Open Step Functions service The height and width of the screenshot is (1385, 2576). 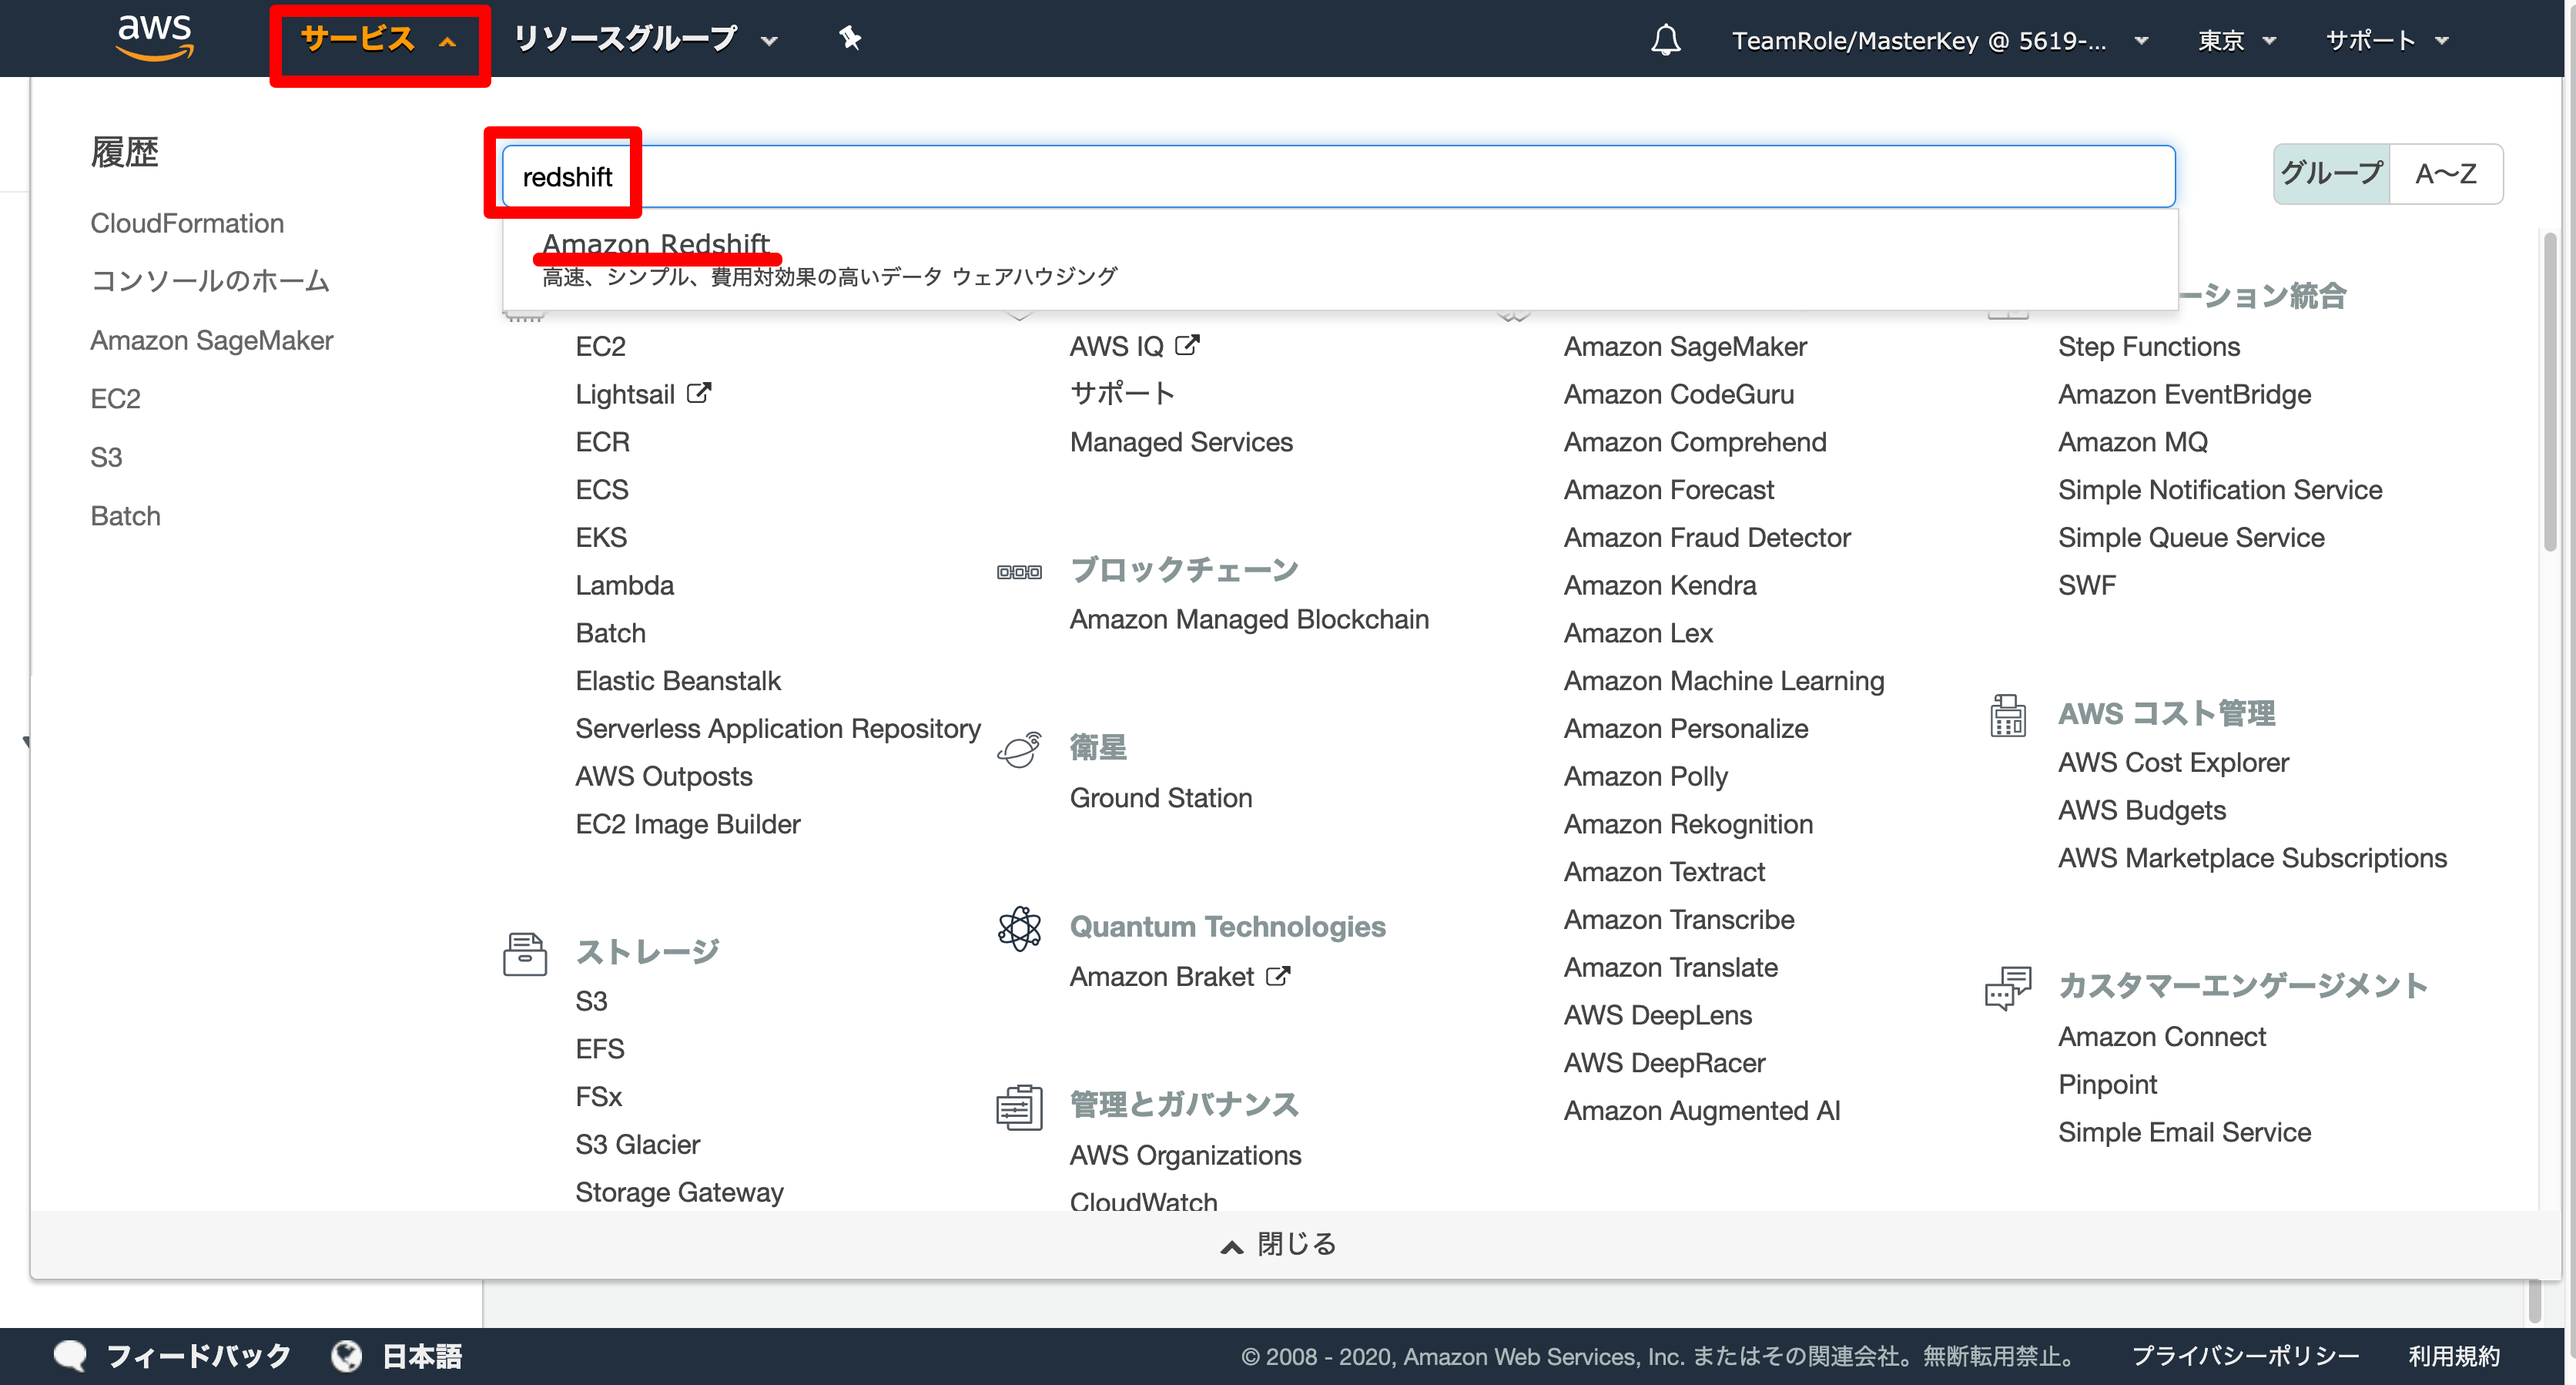(2148, 346)
